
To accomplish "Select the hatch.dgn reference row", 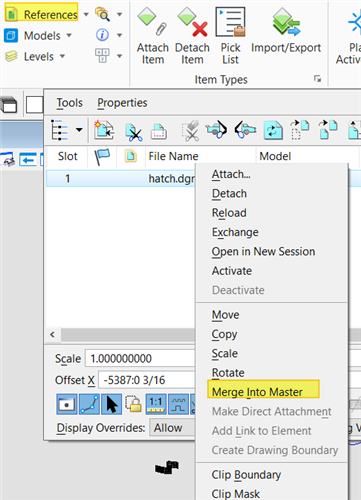I will point(121,179).
